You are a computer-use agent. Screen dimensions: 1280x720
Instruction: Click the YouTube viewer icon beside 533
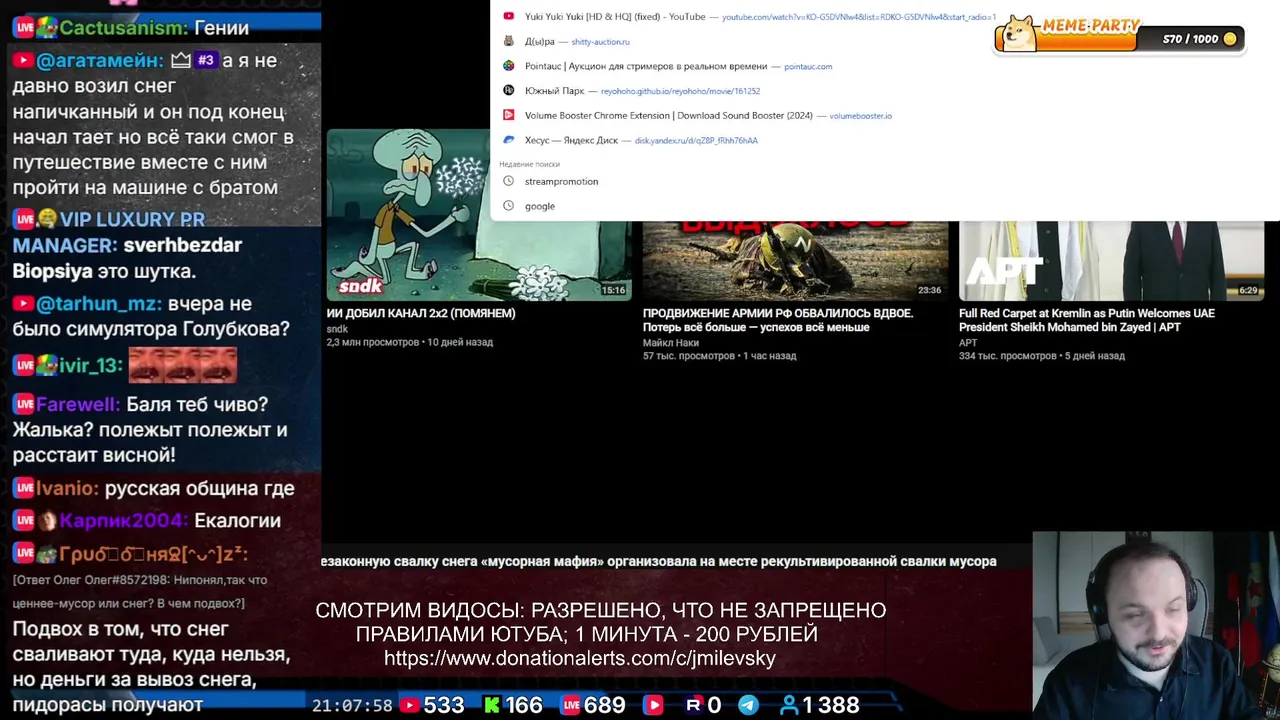click(409, 705)
